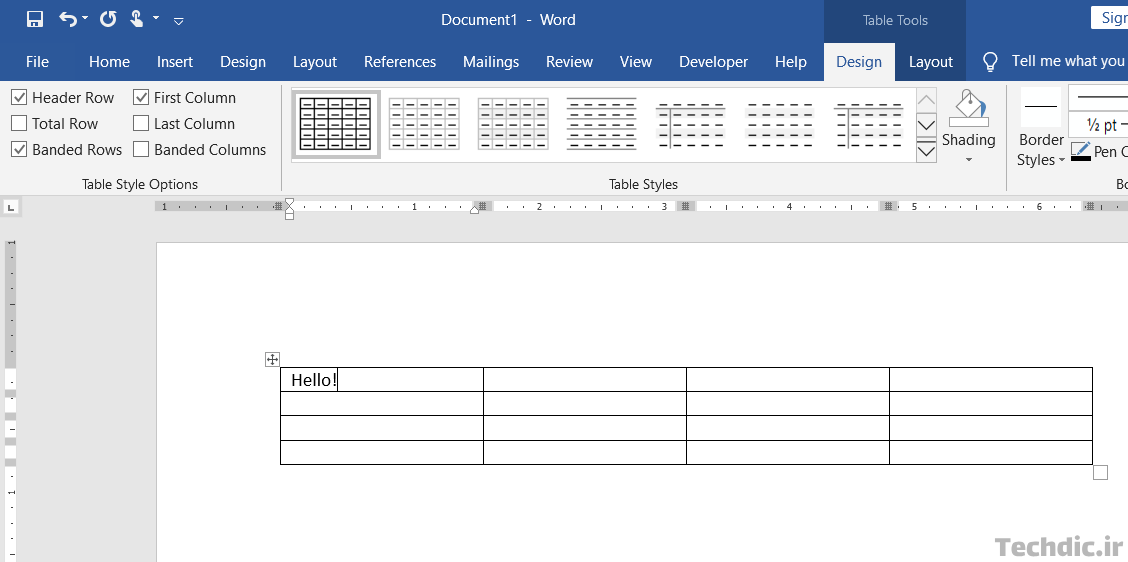Click the Shading paint bucket icon
This screenshot has height=562, width=1128.
pyautogui.click(x=968, y=109)
